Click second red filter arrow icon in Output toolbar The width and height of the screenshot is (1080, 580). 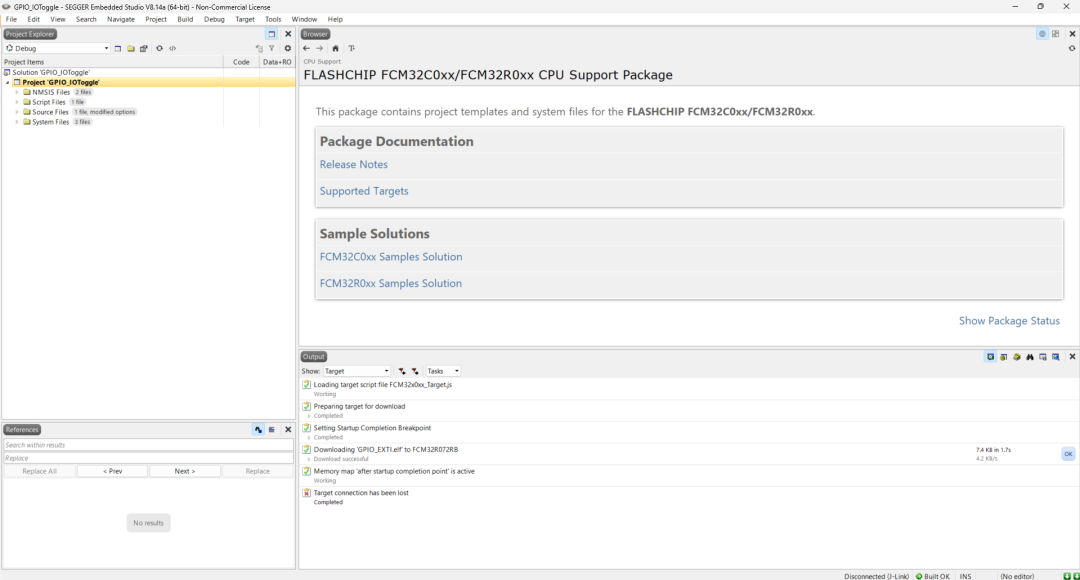click(415, 371)
